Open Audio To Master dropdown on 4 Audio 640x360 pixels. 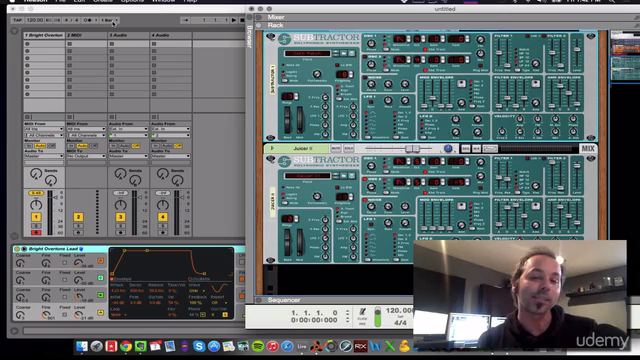171,156
